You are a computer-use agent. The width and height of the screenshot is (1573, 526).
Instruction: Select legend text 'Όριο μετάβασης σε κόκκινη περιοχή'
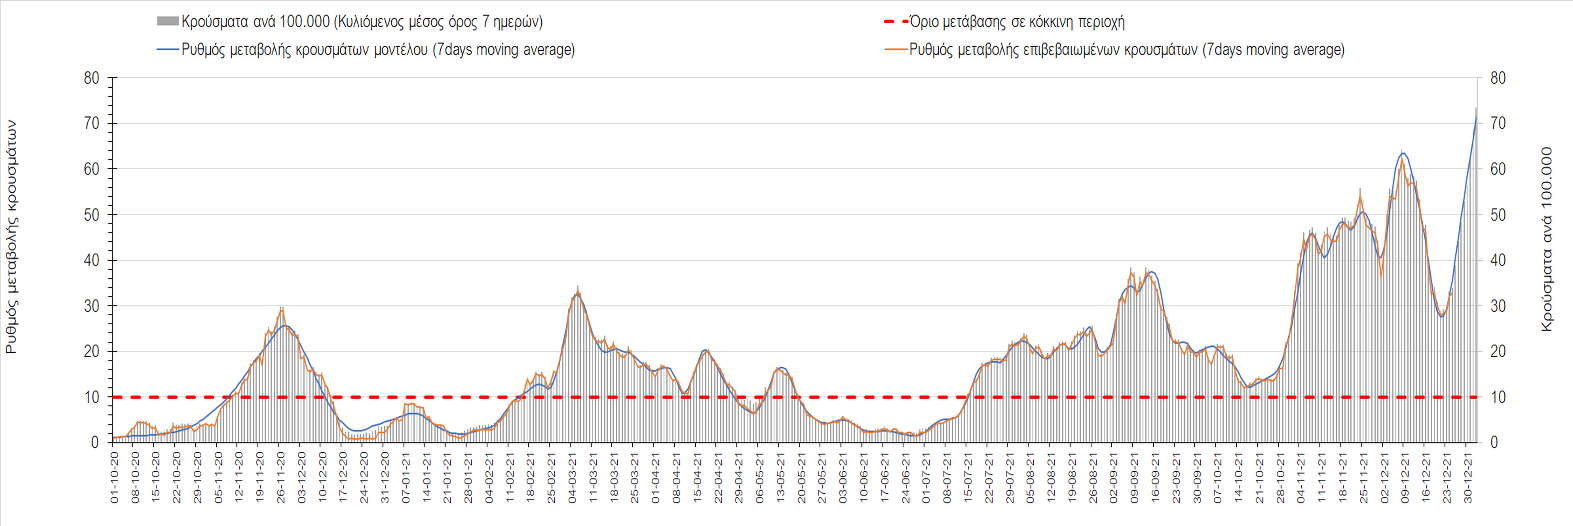coord(1017,21)
